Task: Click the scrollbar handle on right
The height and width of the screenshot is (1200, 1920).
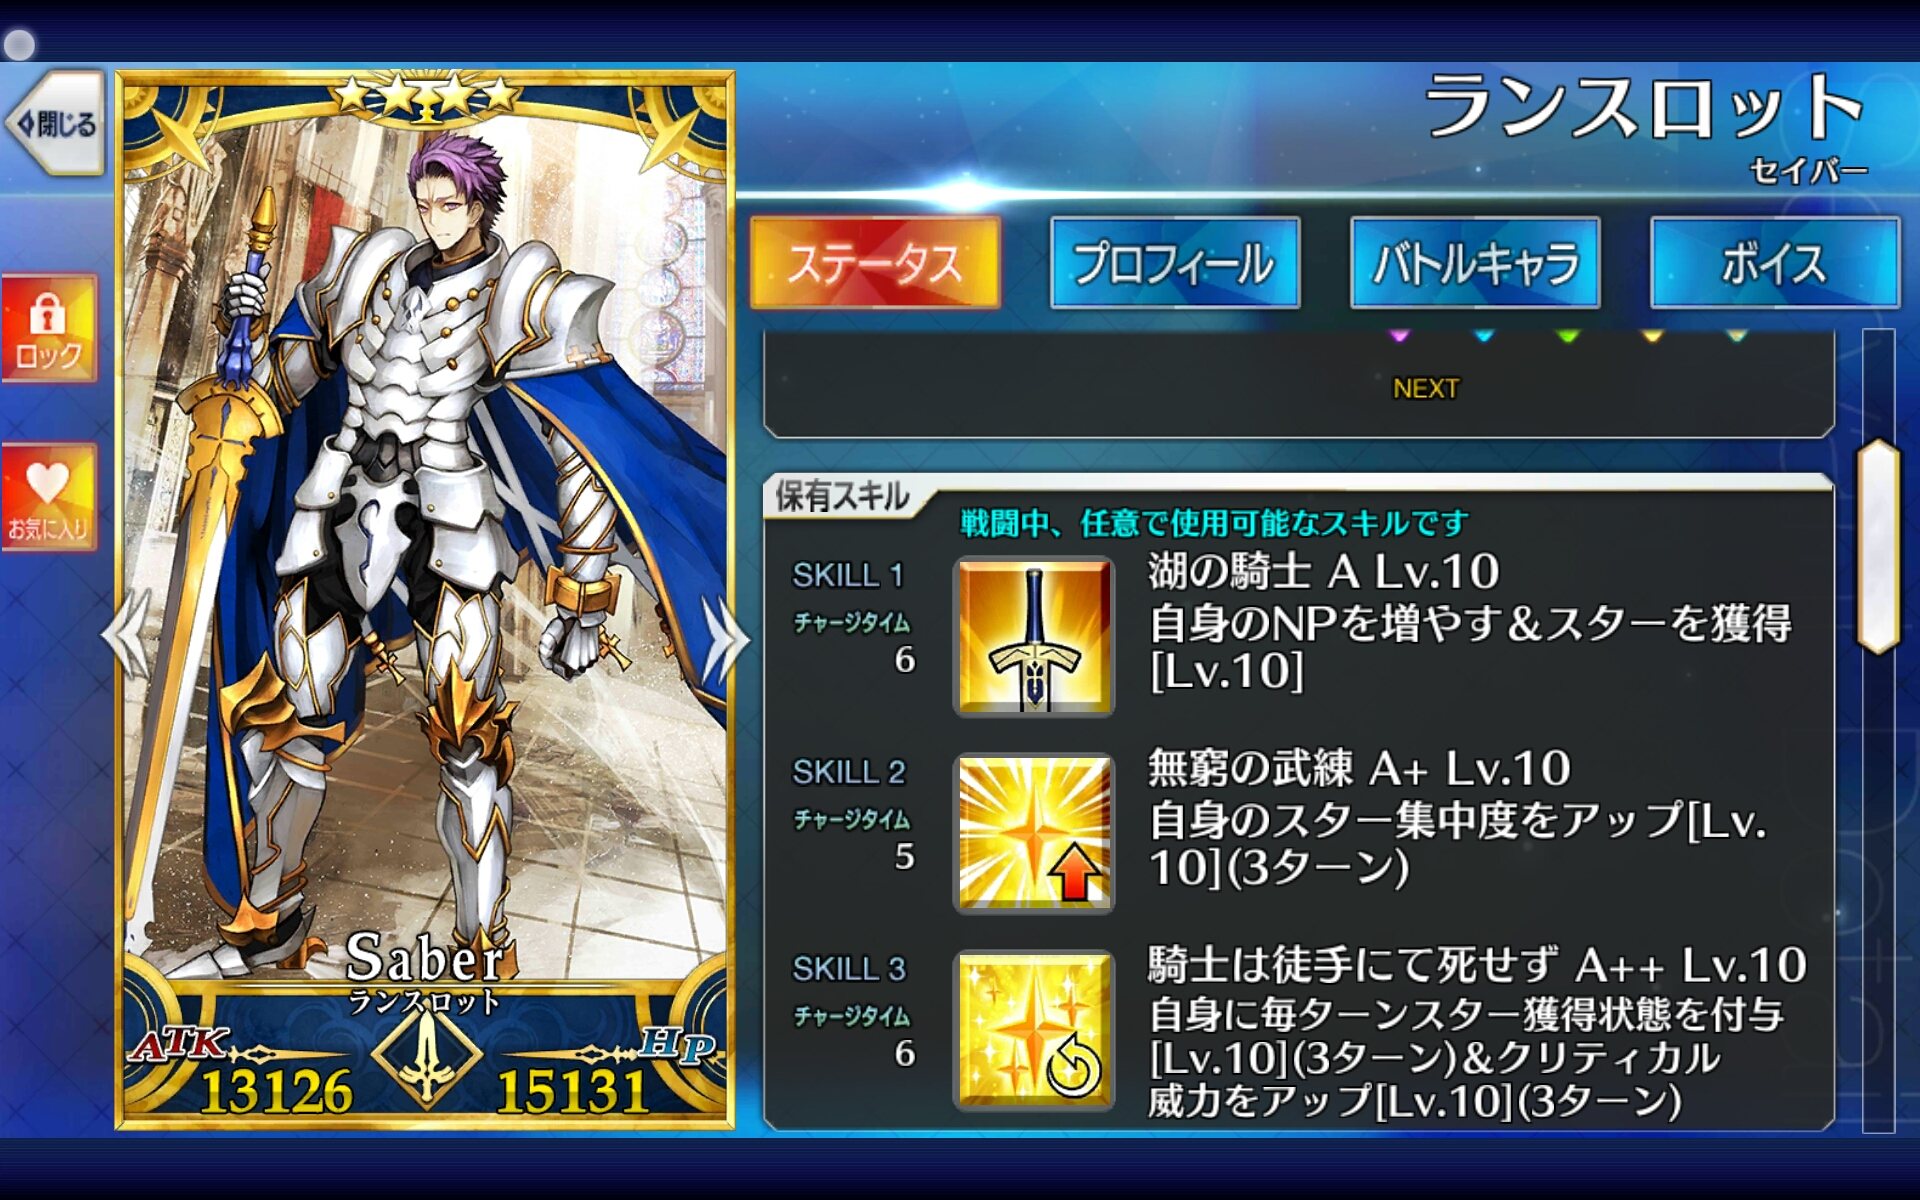Action: tap(1878, 546)
